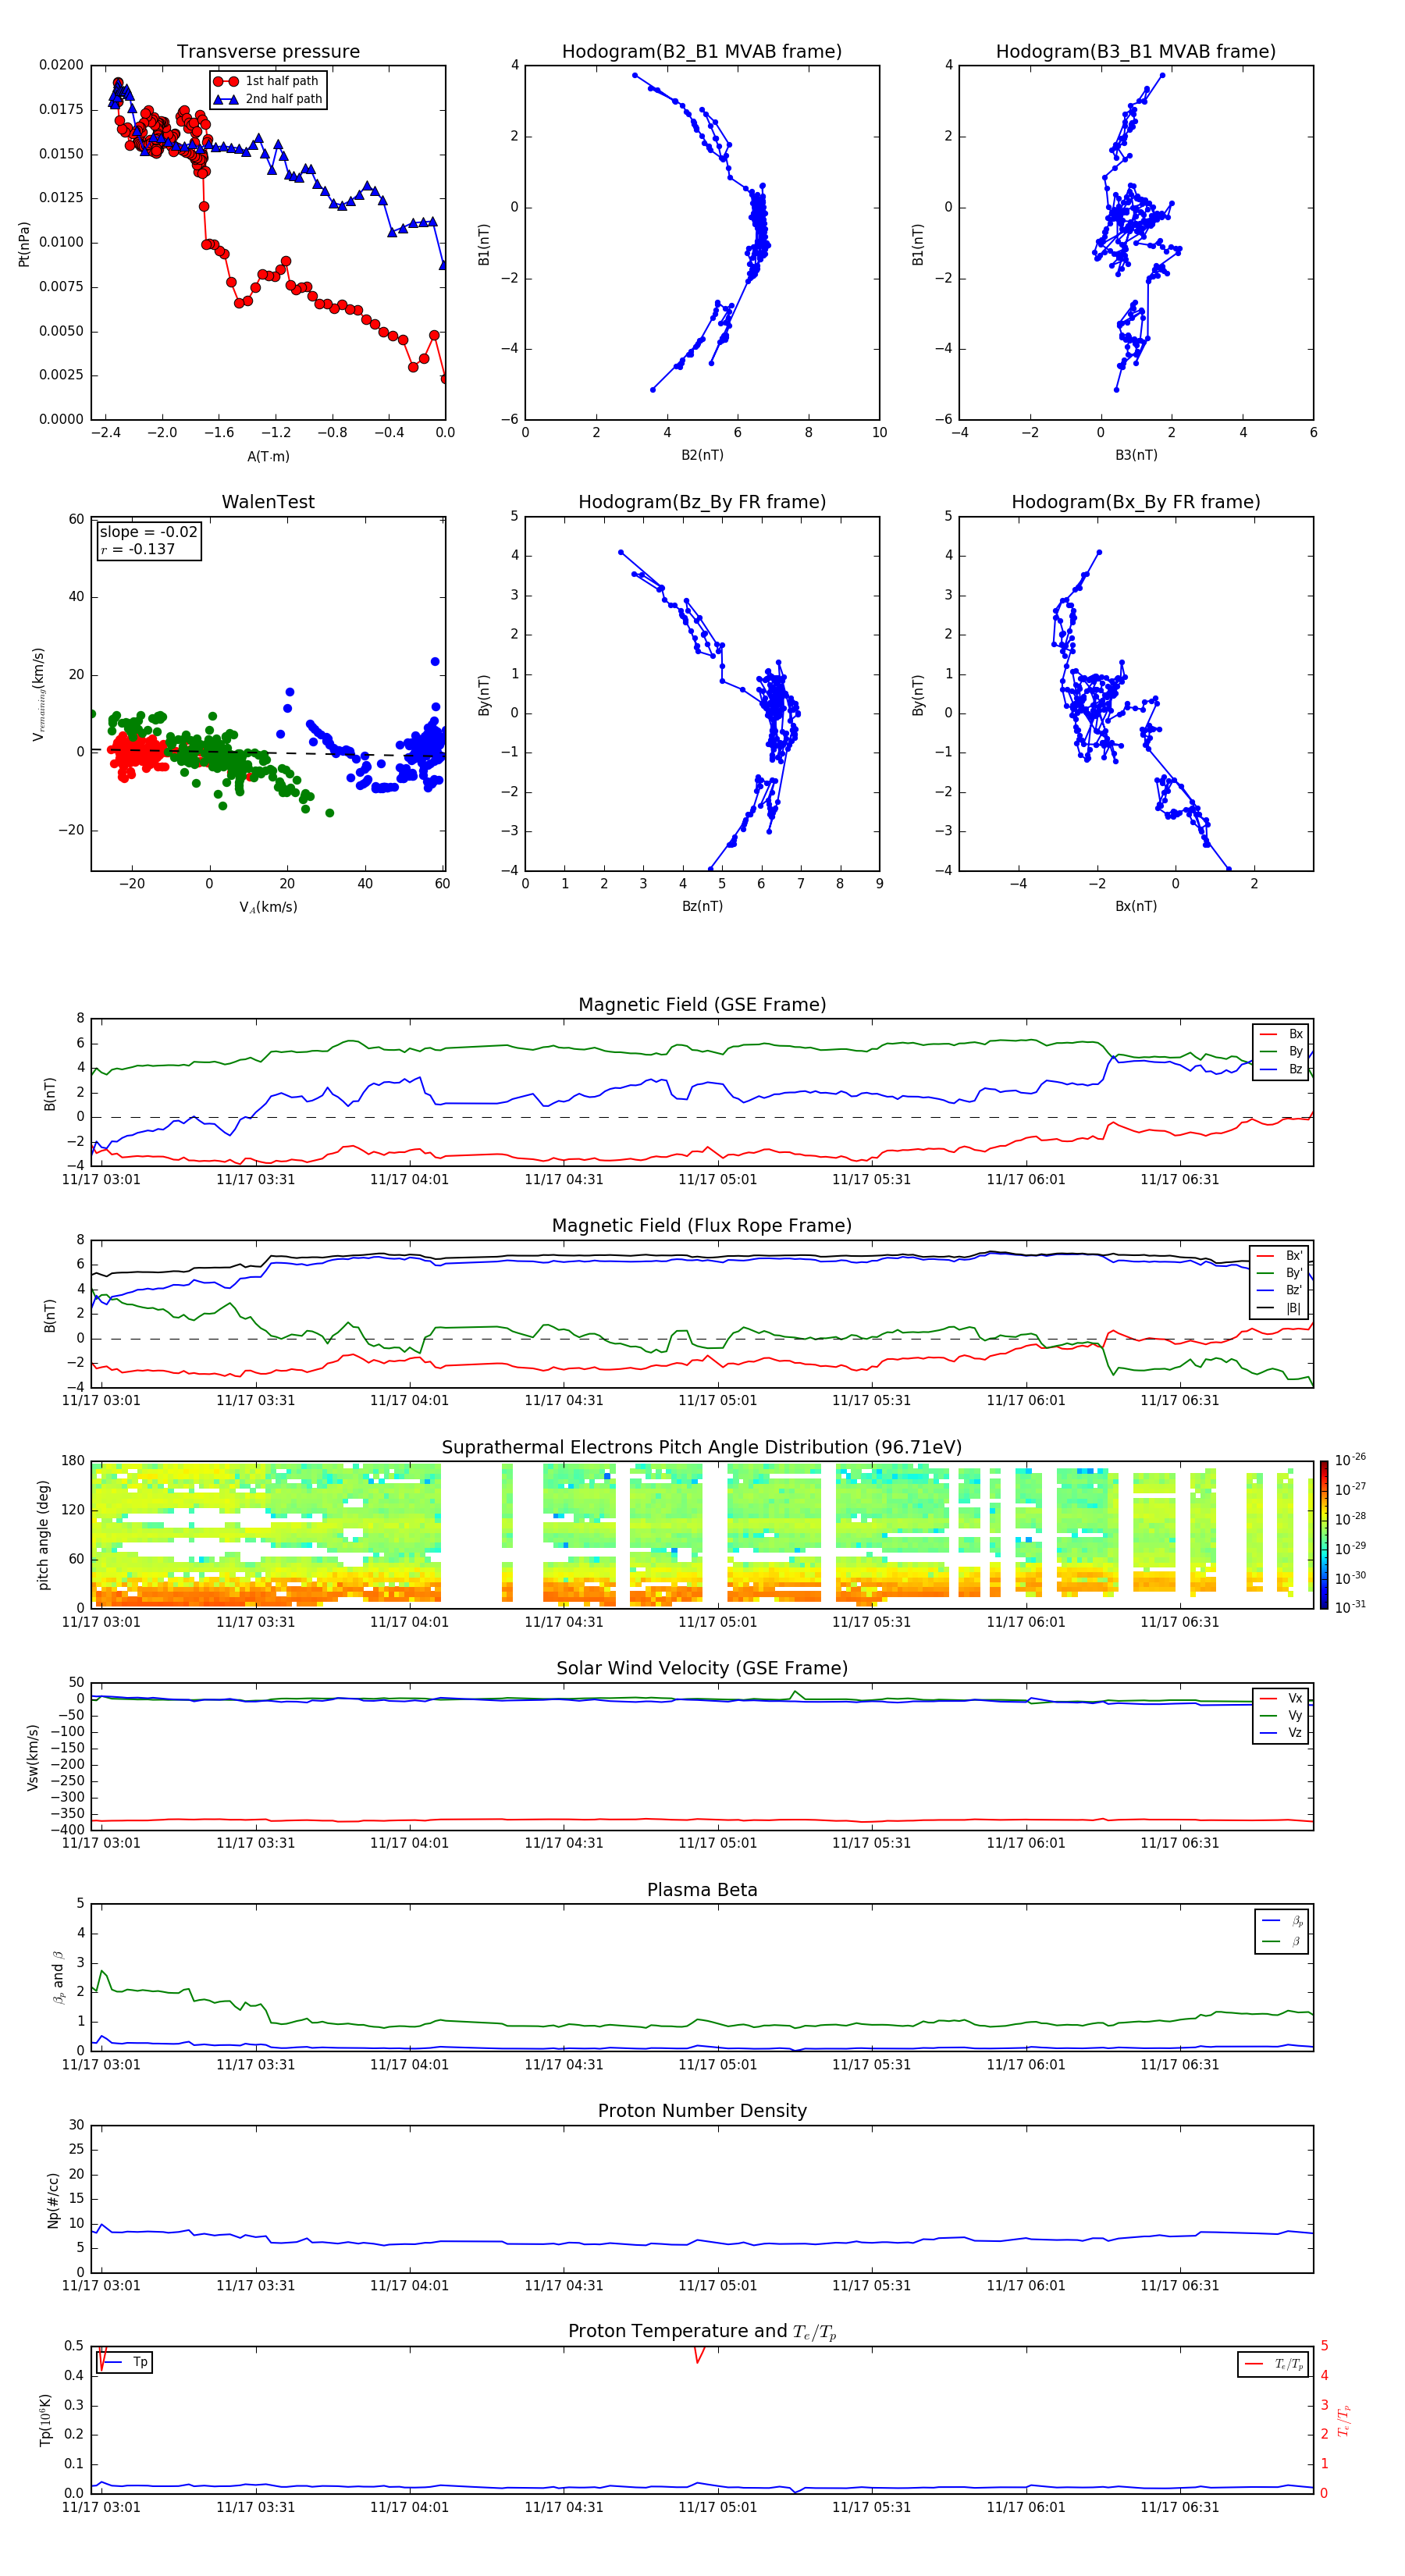Click the "Bx'" flux rope legend entry

[1280, 1256]
